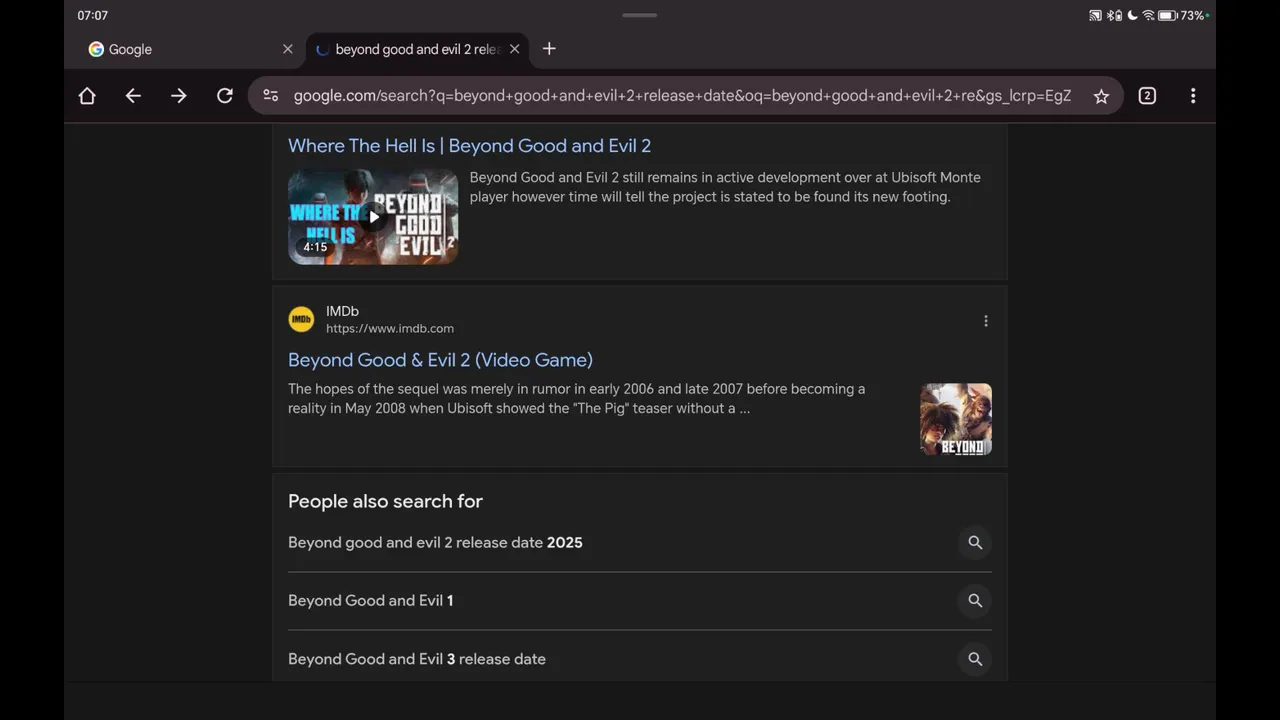Viewport: 1280px width, 720px height.
Task: Open Where The Hell Is video link
Action: pos(469,146)
